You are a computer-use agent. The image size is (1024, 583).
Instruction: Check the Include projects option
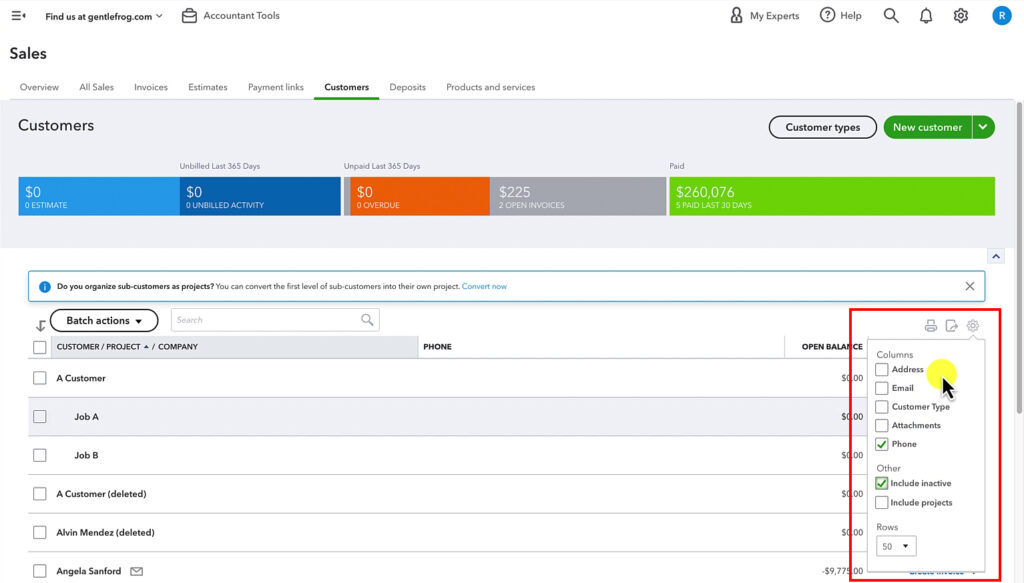tap(882, 502)
